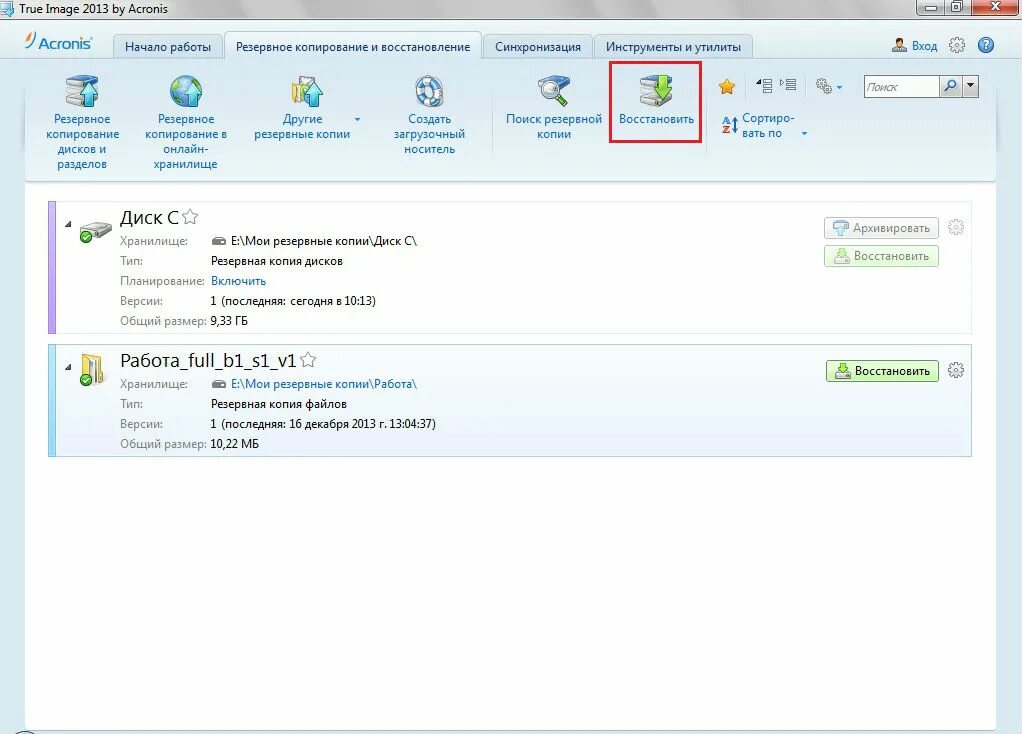The image size is (1022, 734).
Task: Open Инструменты и утилиты tab
Action: point(673,47)
